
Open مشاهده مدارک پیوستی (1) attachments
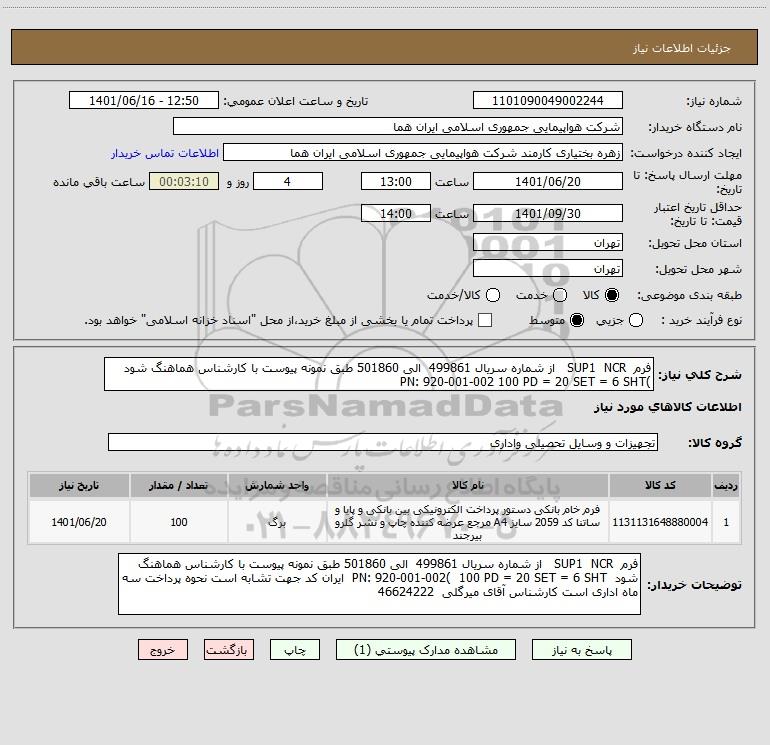point(426,650)
